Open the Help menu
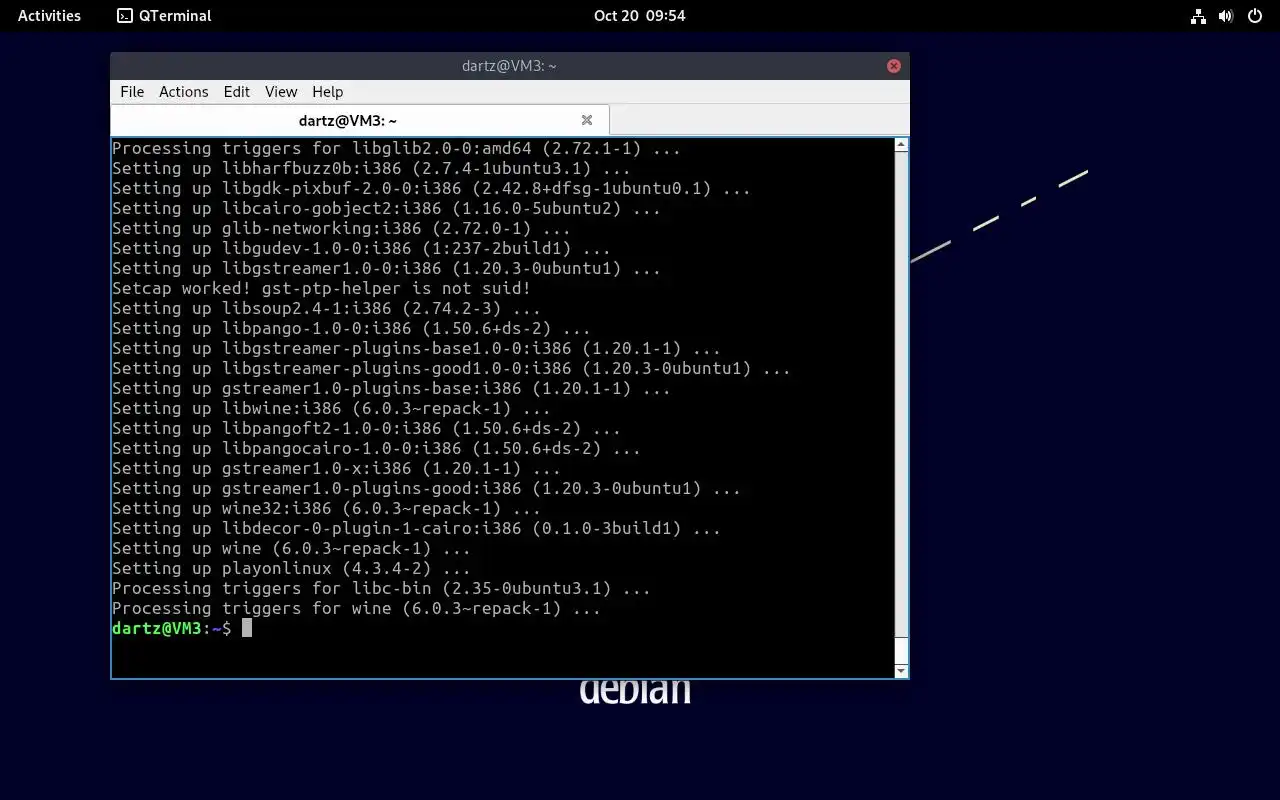The height and width of the screenshot is (800, 1280). click(x=328, y=92)
